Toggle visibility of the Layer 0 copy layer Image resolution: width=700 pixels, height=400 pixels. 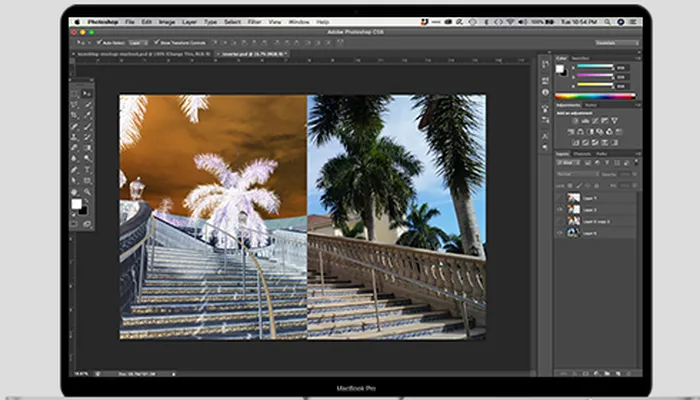[560, 221]
